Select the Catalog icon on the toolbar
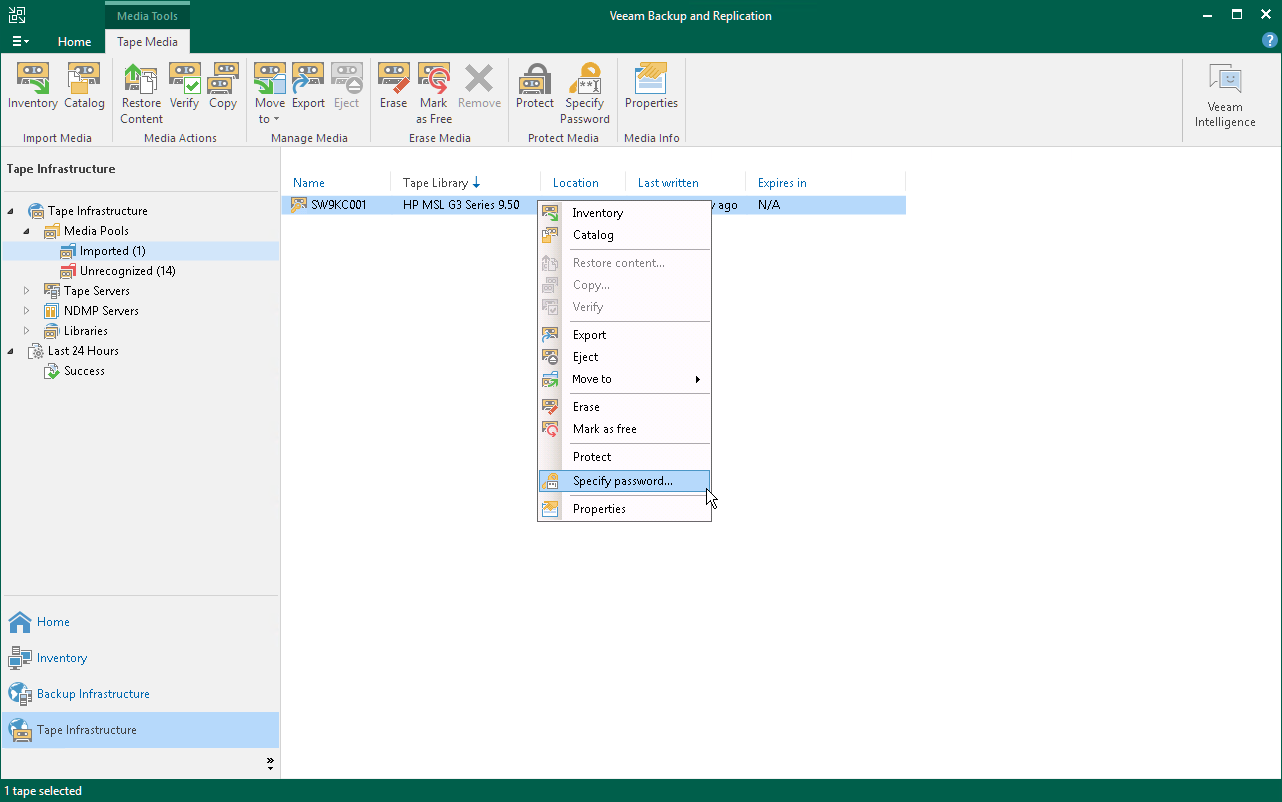This screenshot has height=802, width=1282. click(x=84, y=85)
